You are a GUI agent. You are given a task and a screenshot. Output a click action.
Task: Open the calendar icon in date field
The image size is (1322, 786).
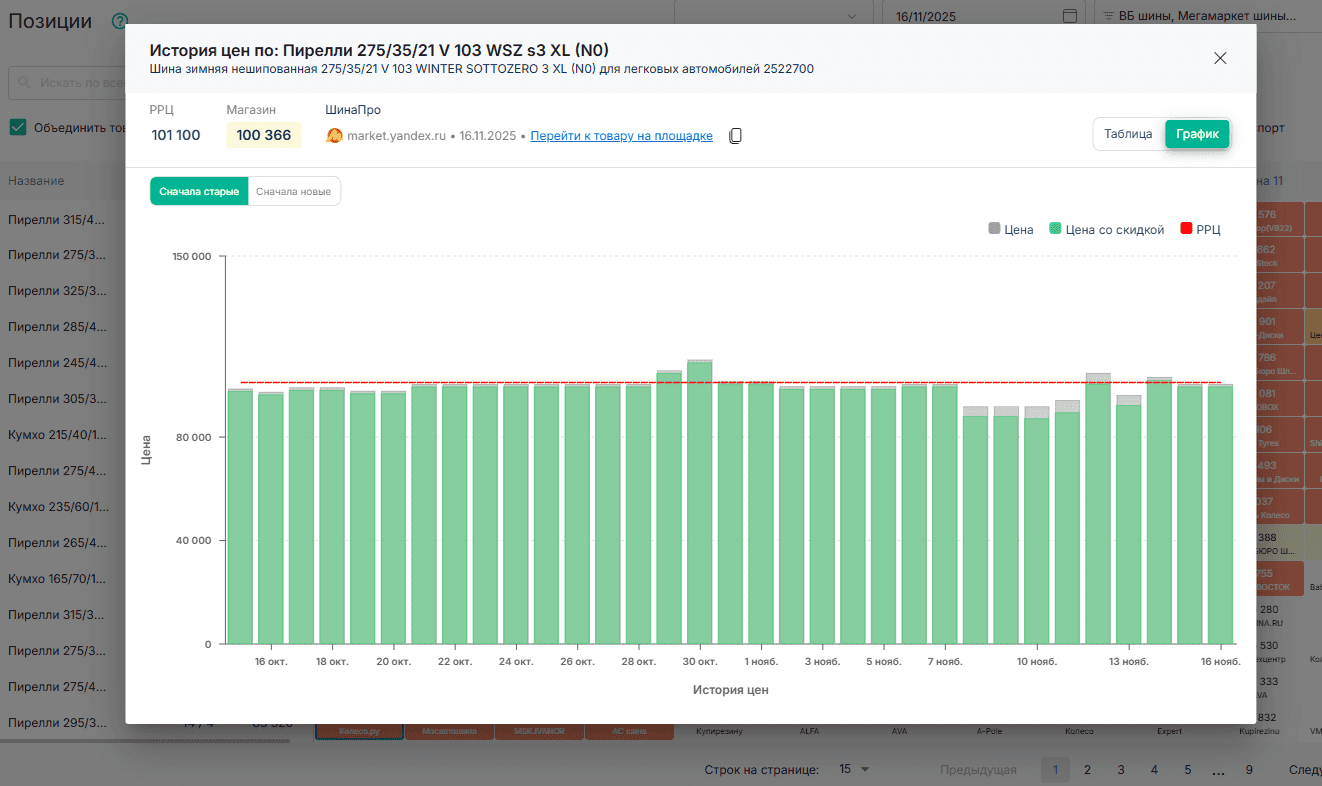click(x=1069, y=16)
